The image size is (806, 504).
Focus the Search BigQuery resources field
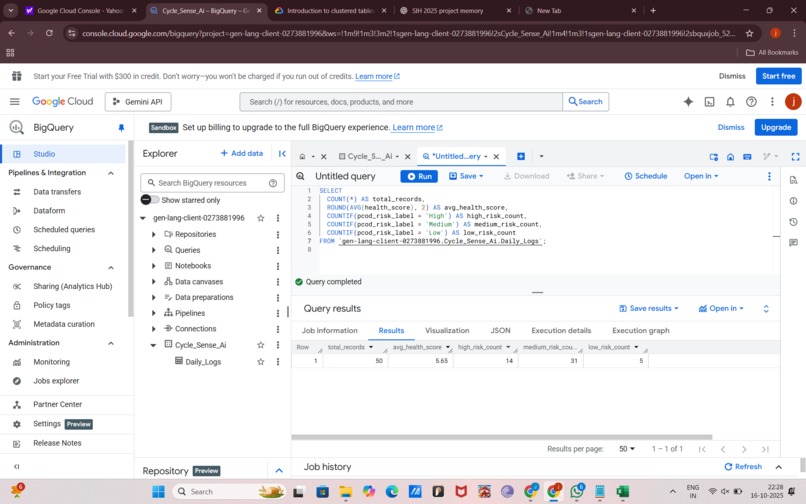[x=212, y=183]
